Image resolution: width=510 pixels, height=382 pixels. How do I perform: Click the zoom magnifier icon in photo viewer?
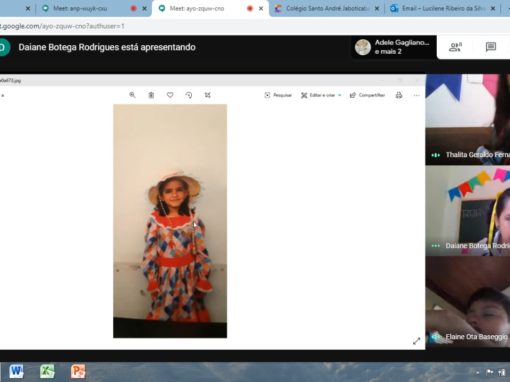132,95
